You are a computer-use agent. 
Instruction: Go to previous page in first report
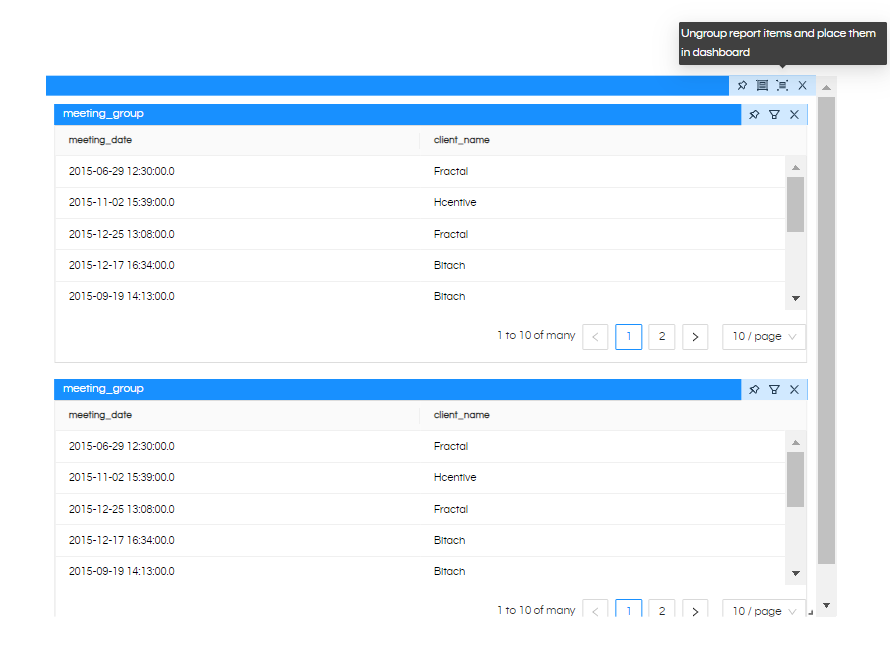[595, 337]
